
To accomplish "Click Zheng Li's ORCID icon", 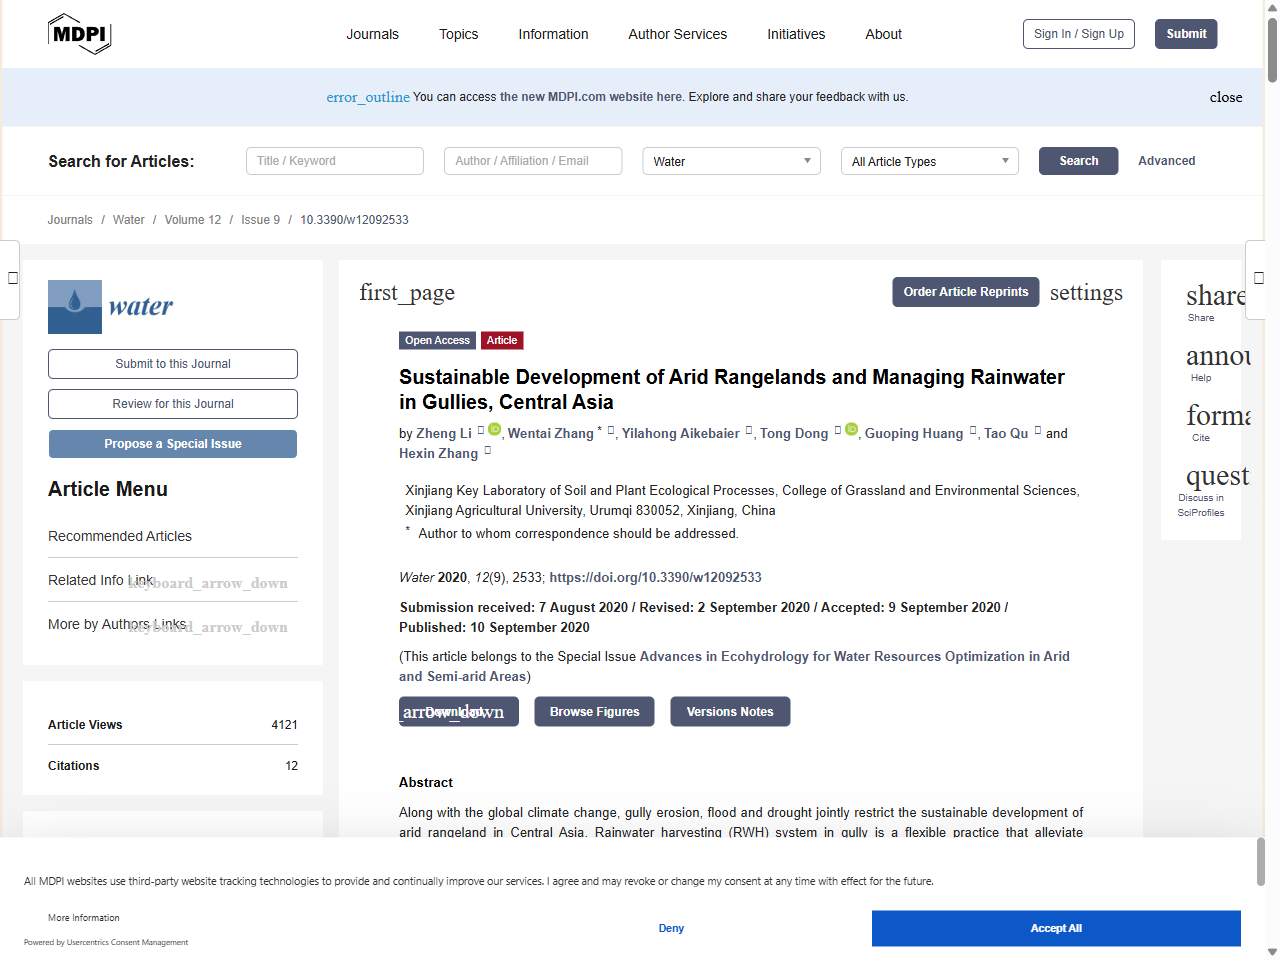I will pos(494,430).
